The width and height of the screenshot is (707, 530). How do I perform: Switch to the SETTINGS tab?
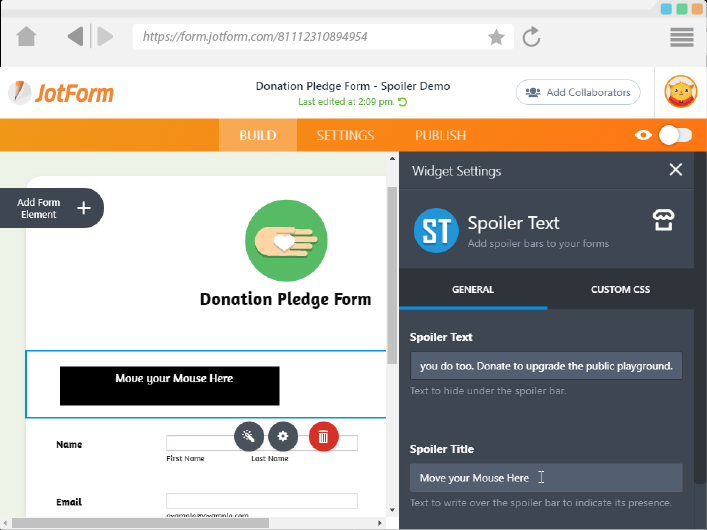345,135
